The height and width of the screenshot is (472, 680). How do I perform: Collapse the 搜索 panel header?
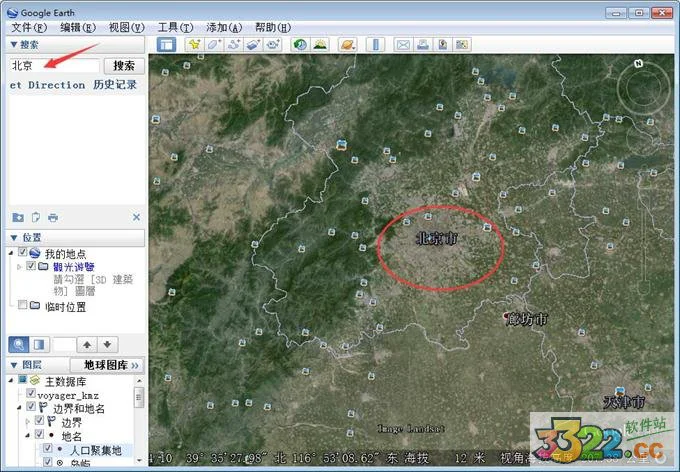pyautogui.click(x=75, y=44)
